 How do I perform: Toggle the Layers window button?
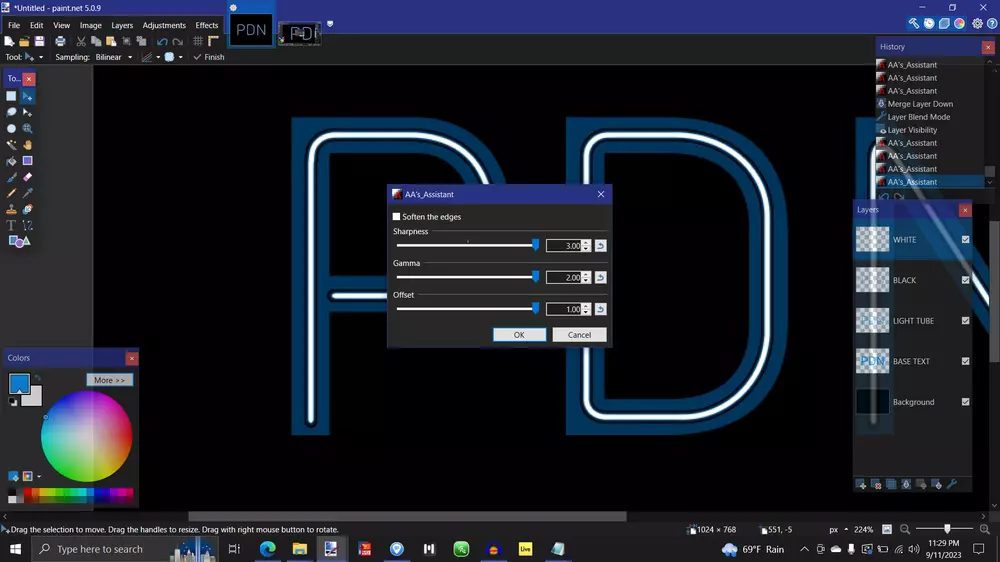pyautogui.click(x=945, y=24)
